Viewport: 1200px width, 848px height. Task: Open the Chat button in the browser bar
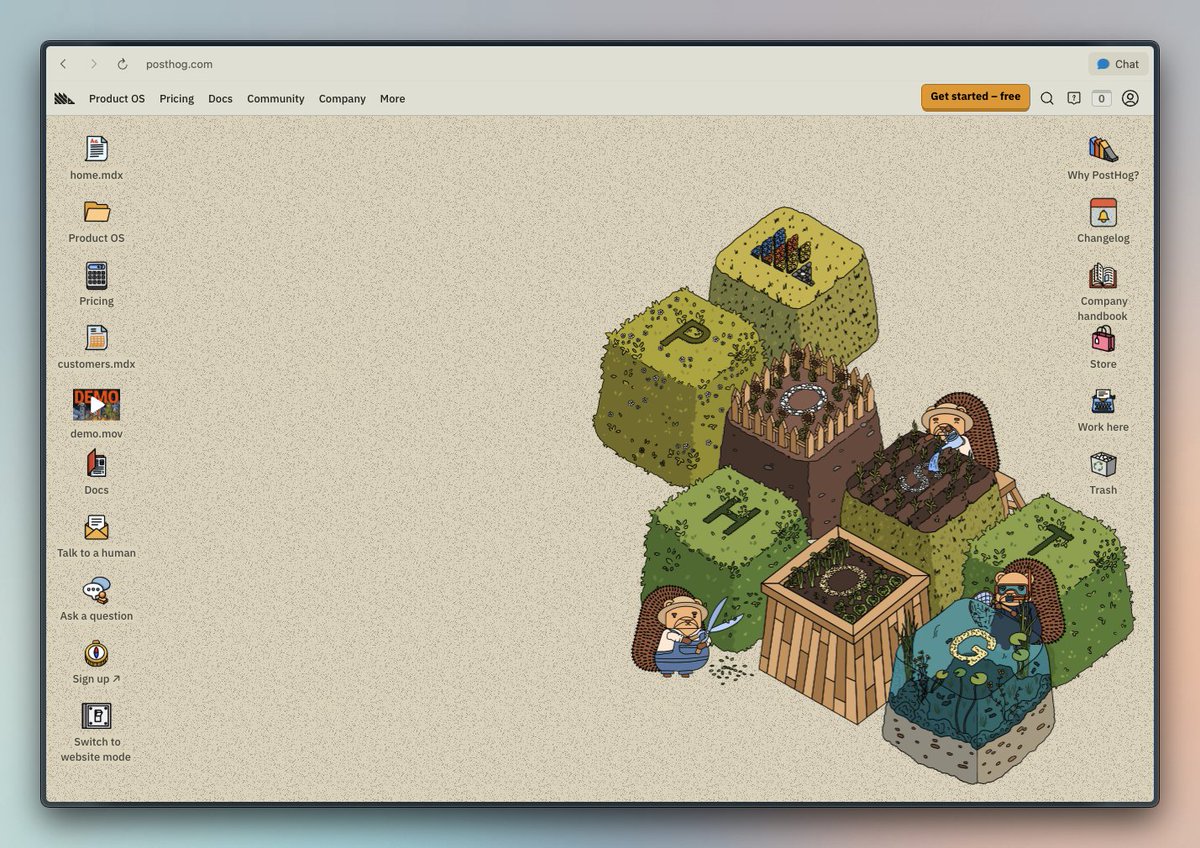pyautogui.click(x=1118, y=64)
